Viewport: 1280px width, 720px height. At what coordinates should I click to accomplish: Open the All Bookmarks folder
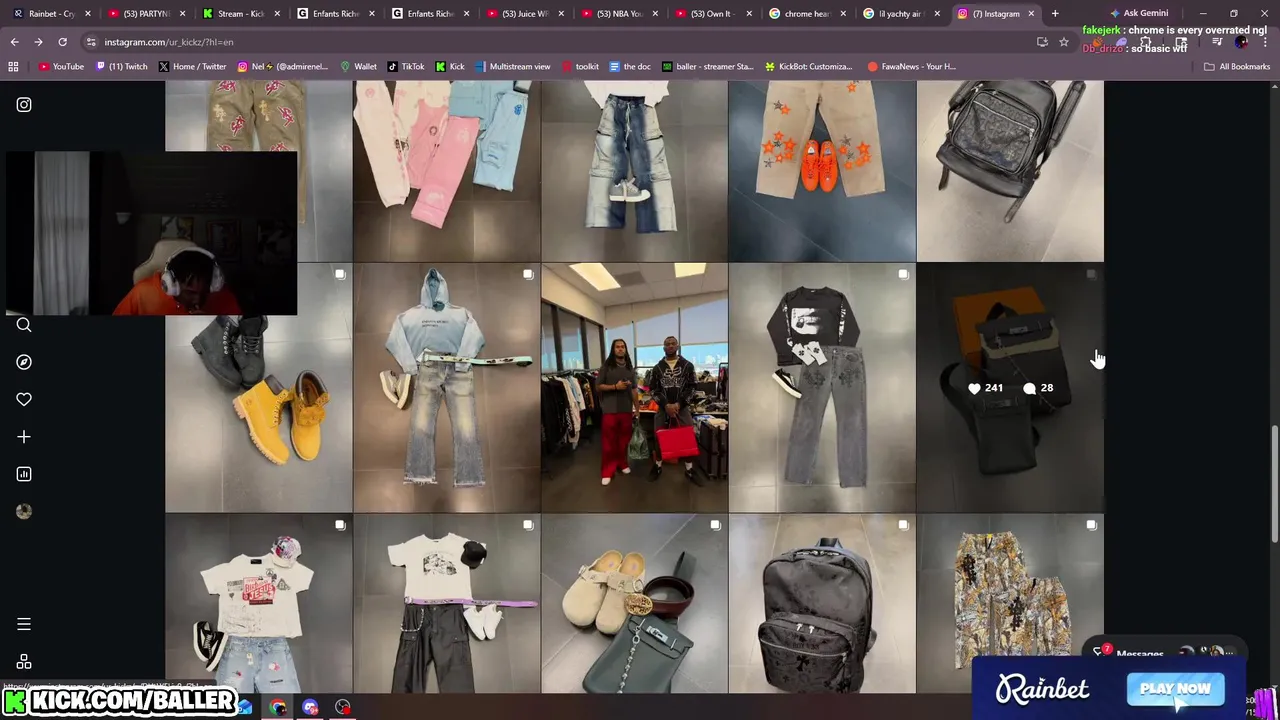[x=1237, y=66]
